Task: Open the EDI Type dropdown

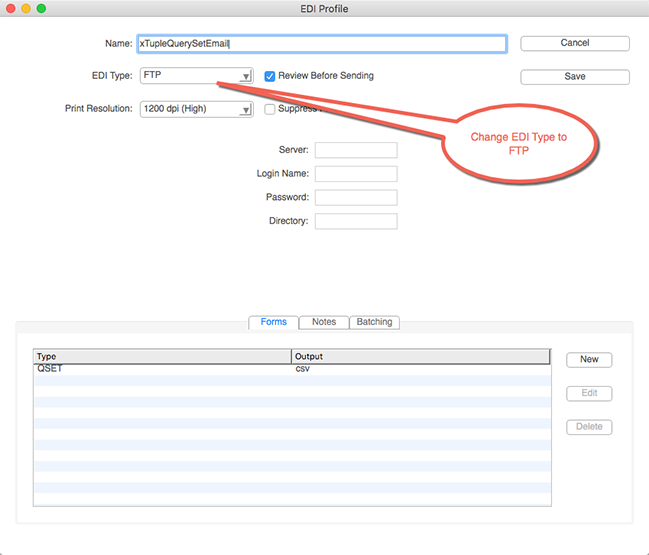Action: pos(195,75)
